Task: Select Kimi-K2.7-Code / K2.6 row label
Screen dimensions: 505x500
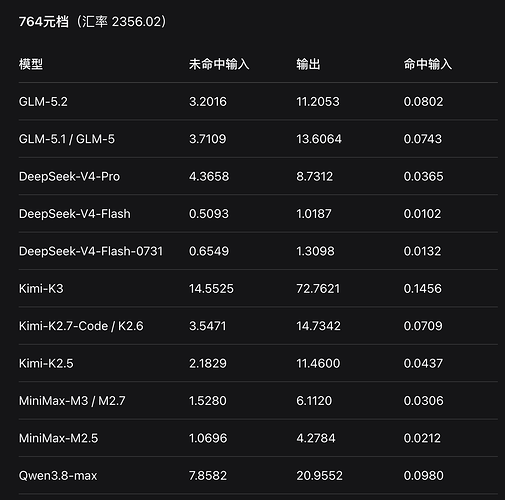Action: 81,326
